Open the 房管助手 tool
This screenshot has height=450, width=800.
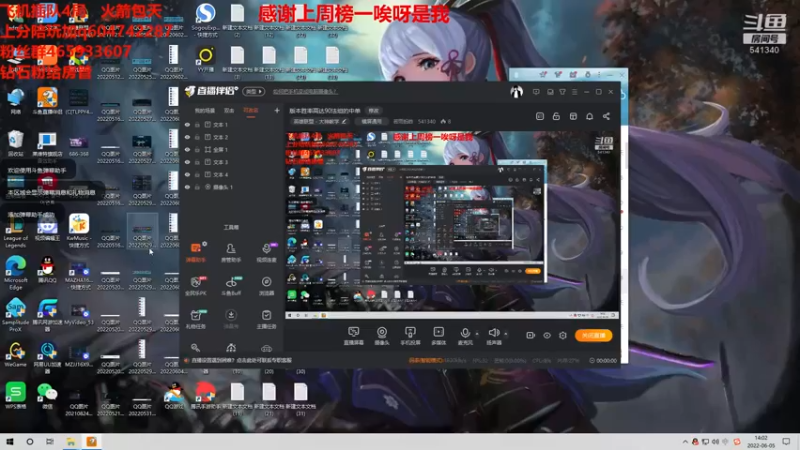(x=231, y=252)
